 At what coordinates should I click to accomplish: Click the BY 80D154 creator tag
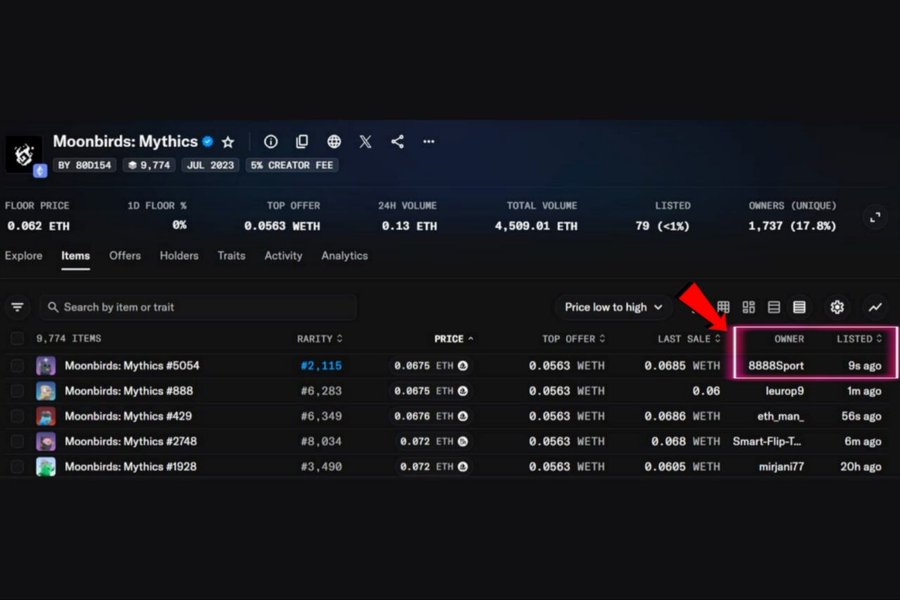84,165
